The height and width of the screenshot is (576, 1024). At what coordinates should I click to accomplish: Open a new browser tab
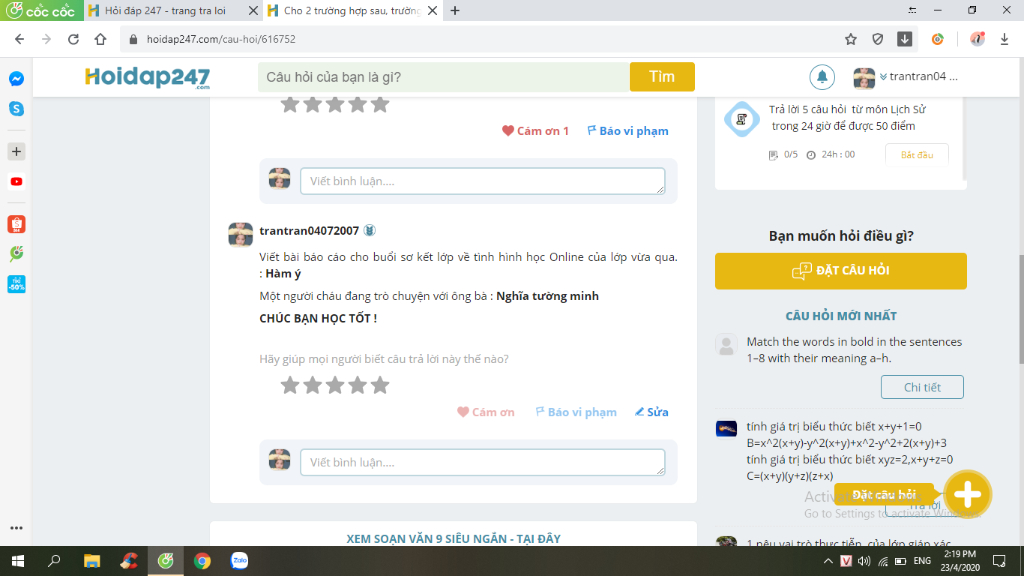point(455,10)
